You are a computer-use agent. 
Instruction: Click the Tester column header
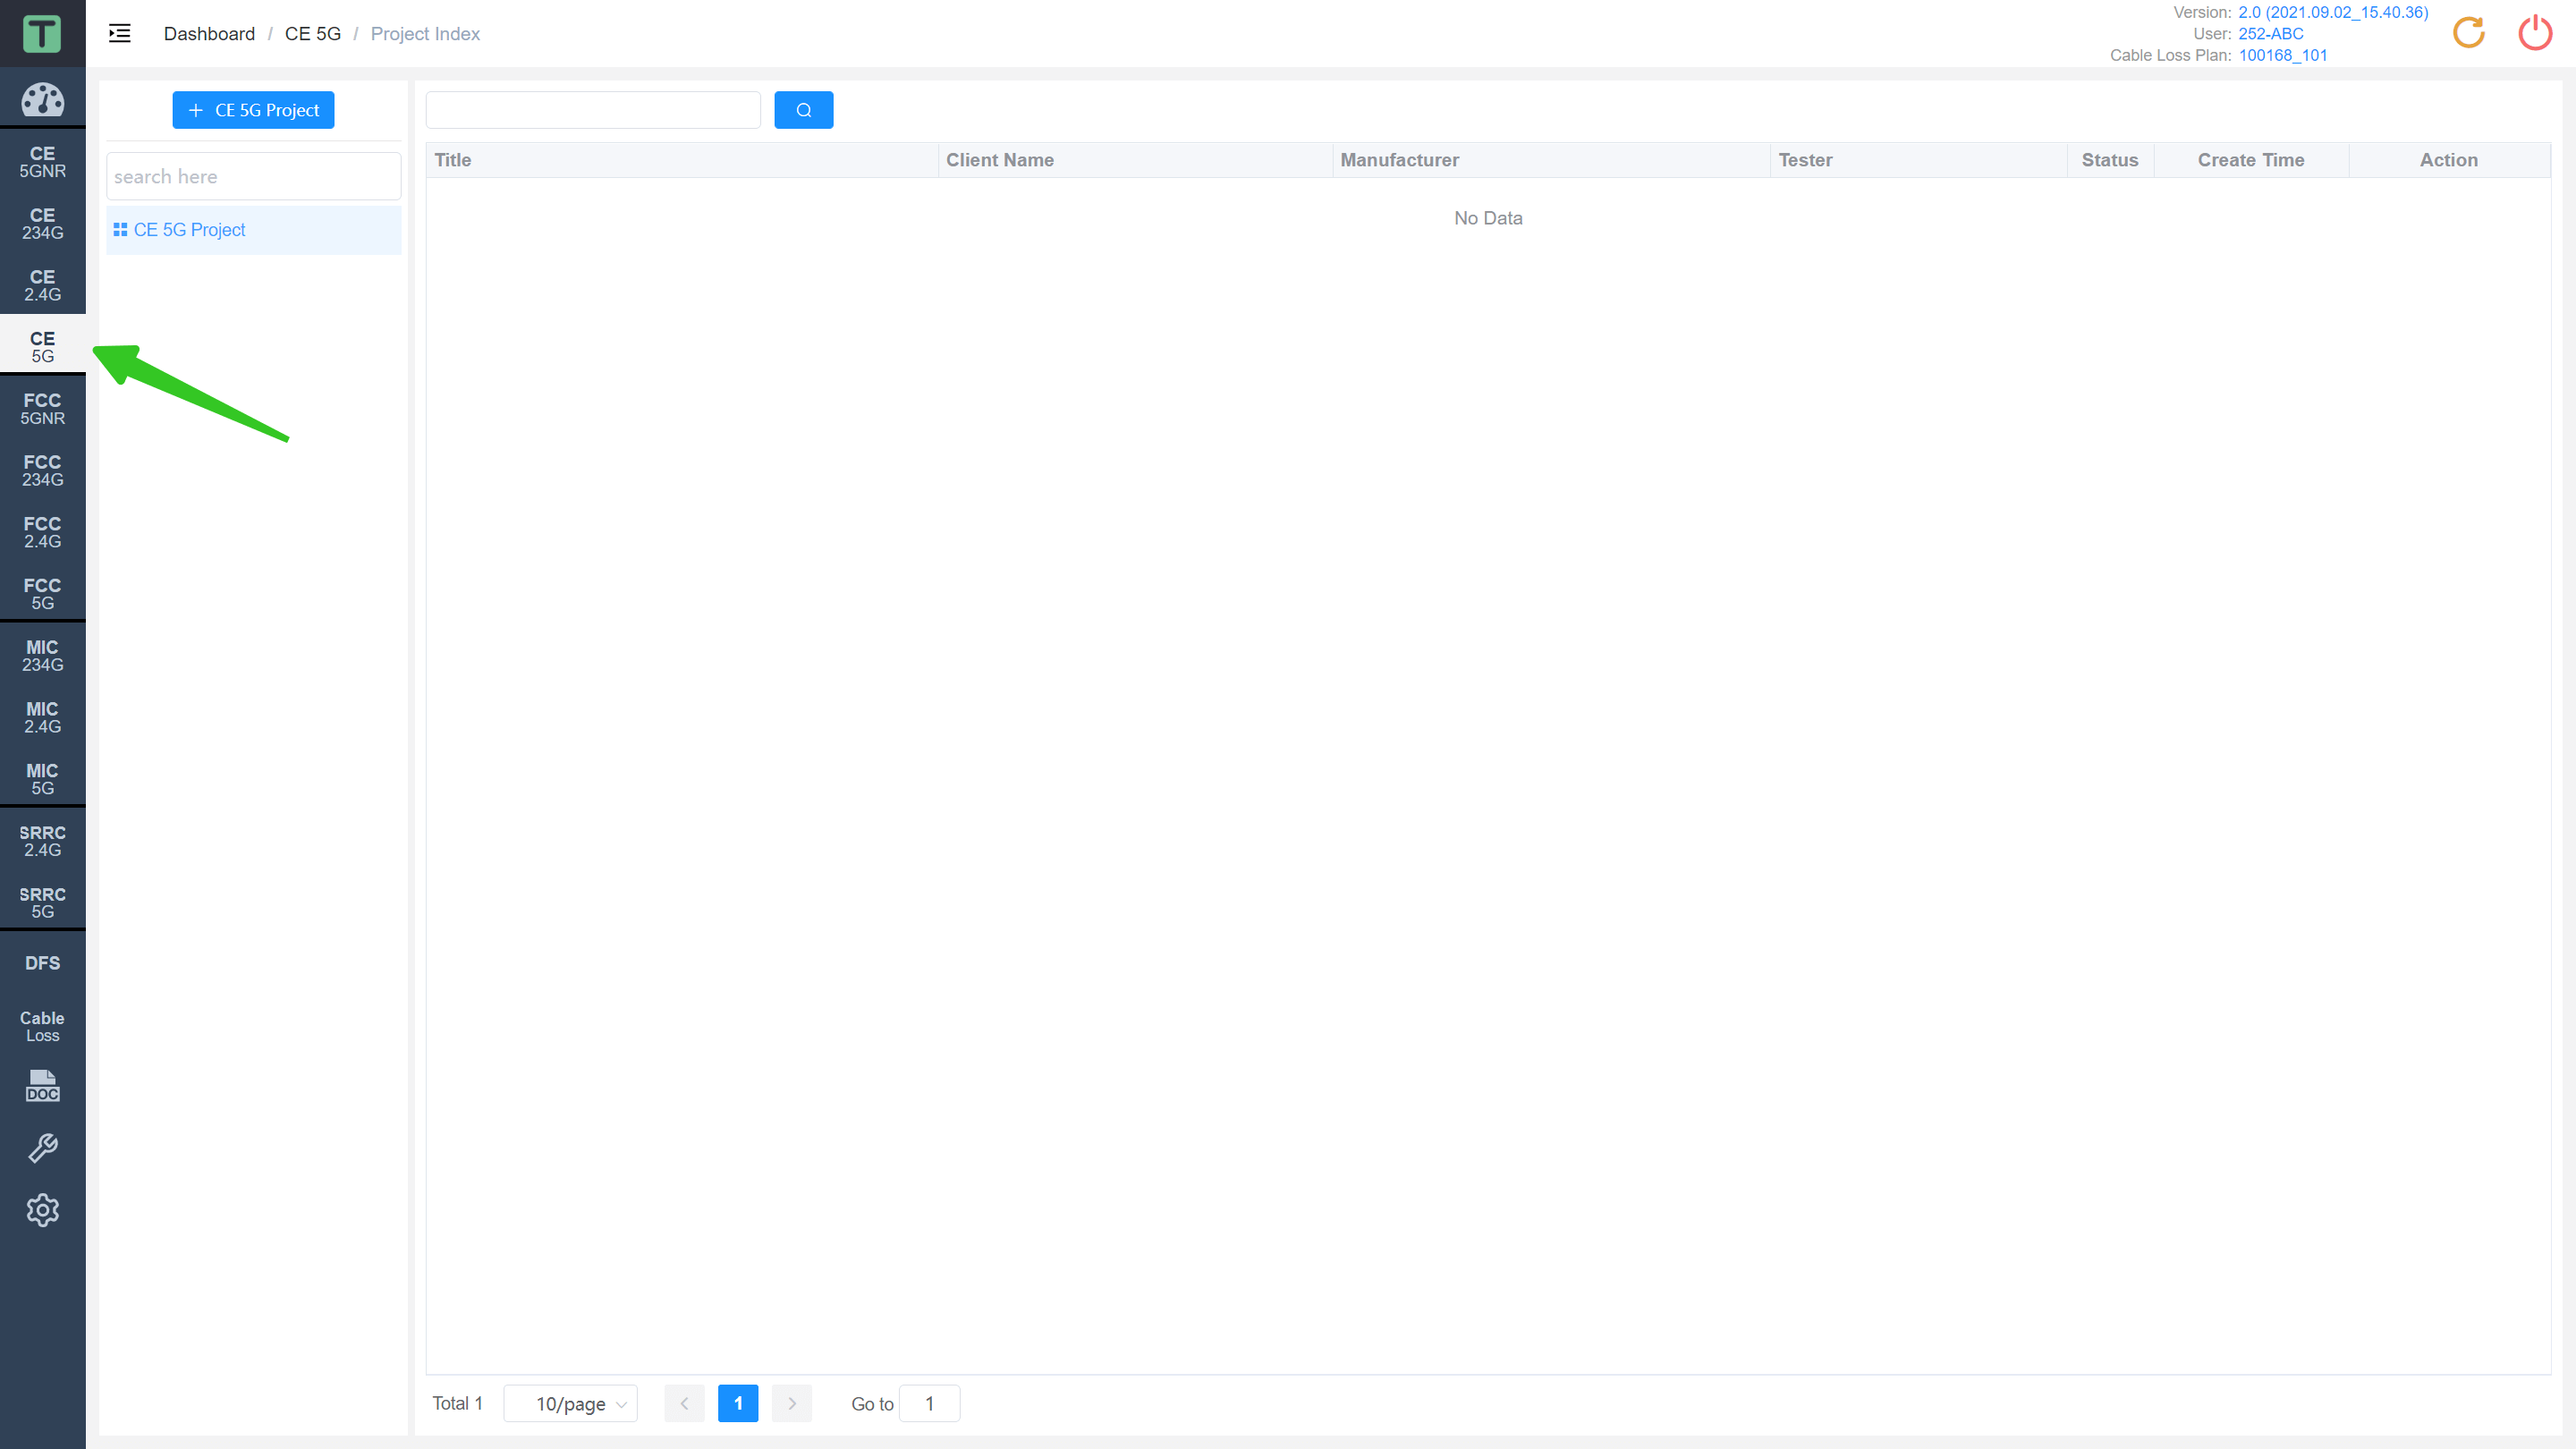pos(1918,160)
